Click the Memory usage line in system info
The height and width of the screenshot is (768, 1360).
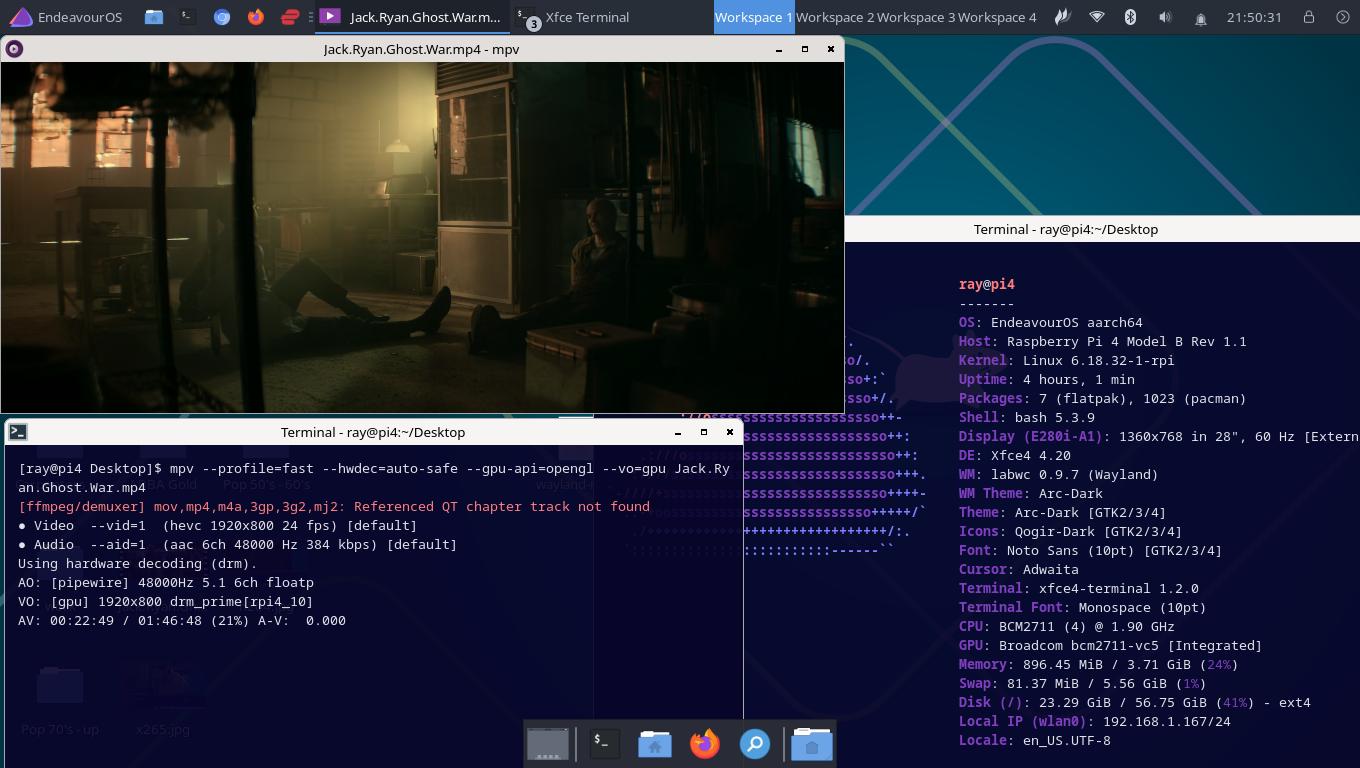click(x=1098, y=664)
